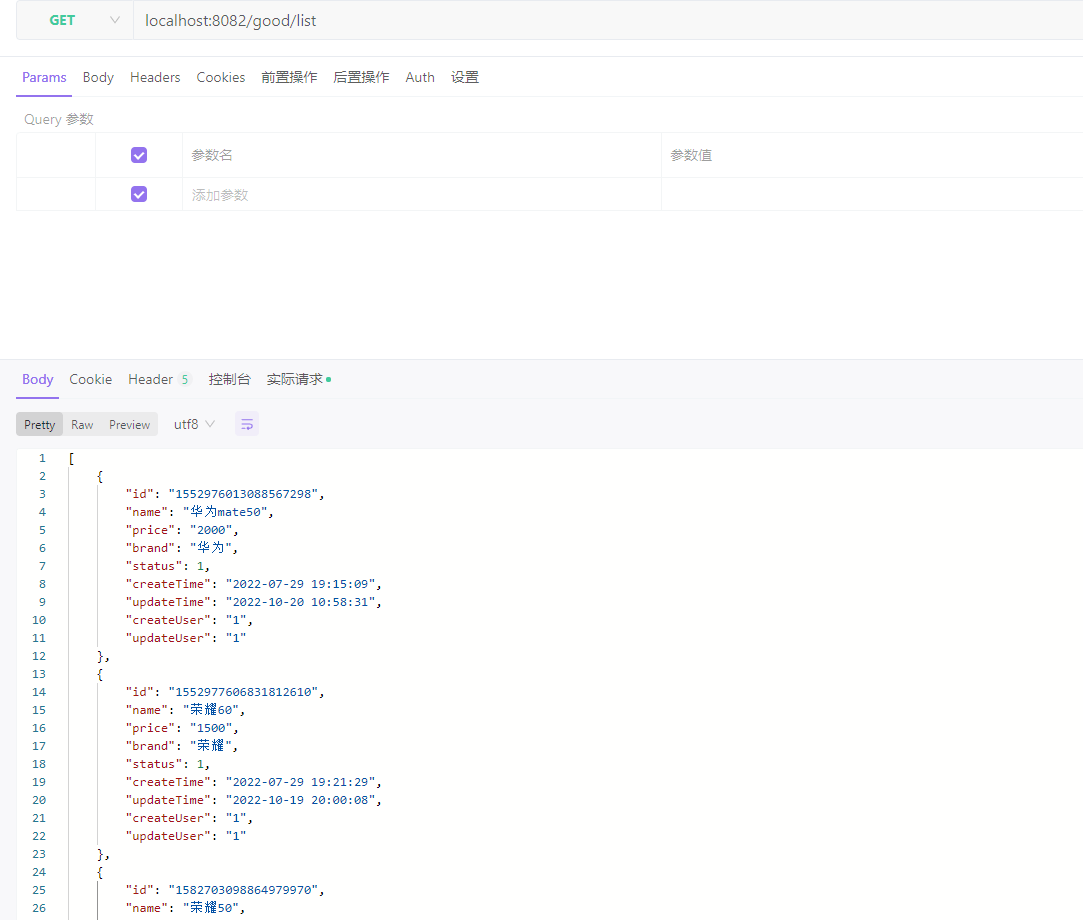This screenshot has height=920, width=1083.
Task: Select the Cookies request tab
Action: [220, 77]
